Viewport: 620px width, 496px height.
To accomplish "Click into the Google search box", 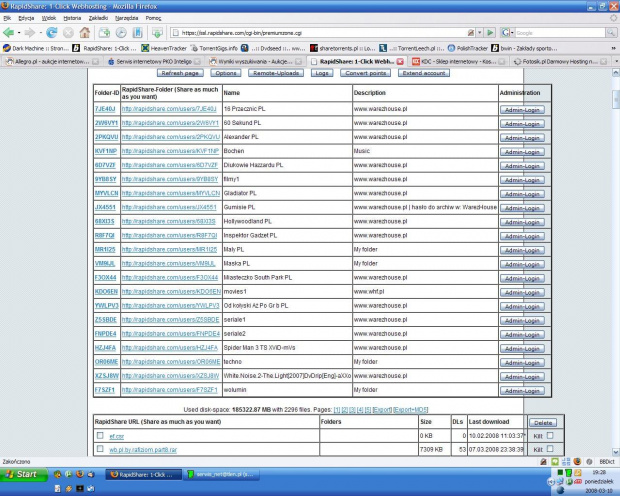I will point(560,33).
